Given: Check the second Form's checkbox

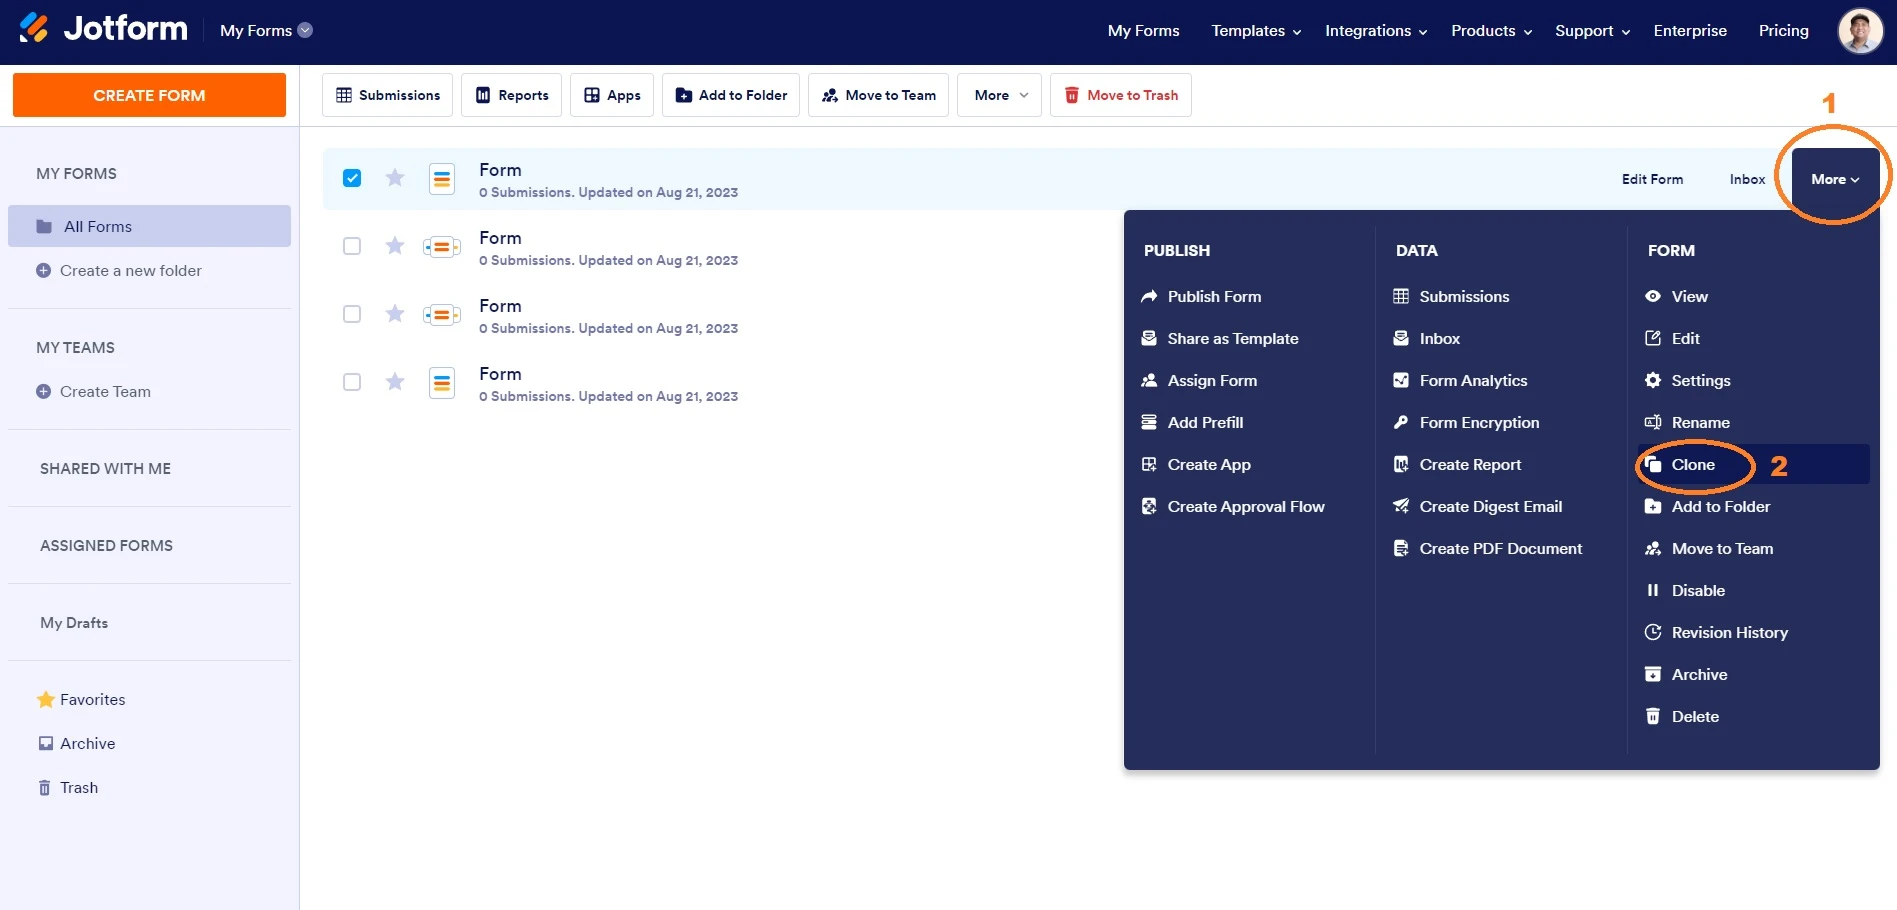Looking at the screenshot, I should pyautogui.click(x=352, y=246).
